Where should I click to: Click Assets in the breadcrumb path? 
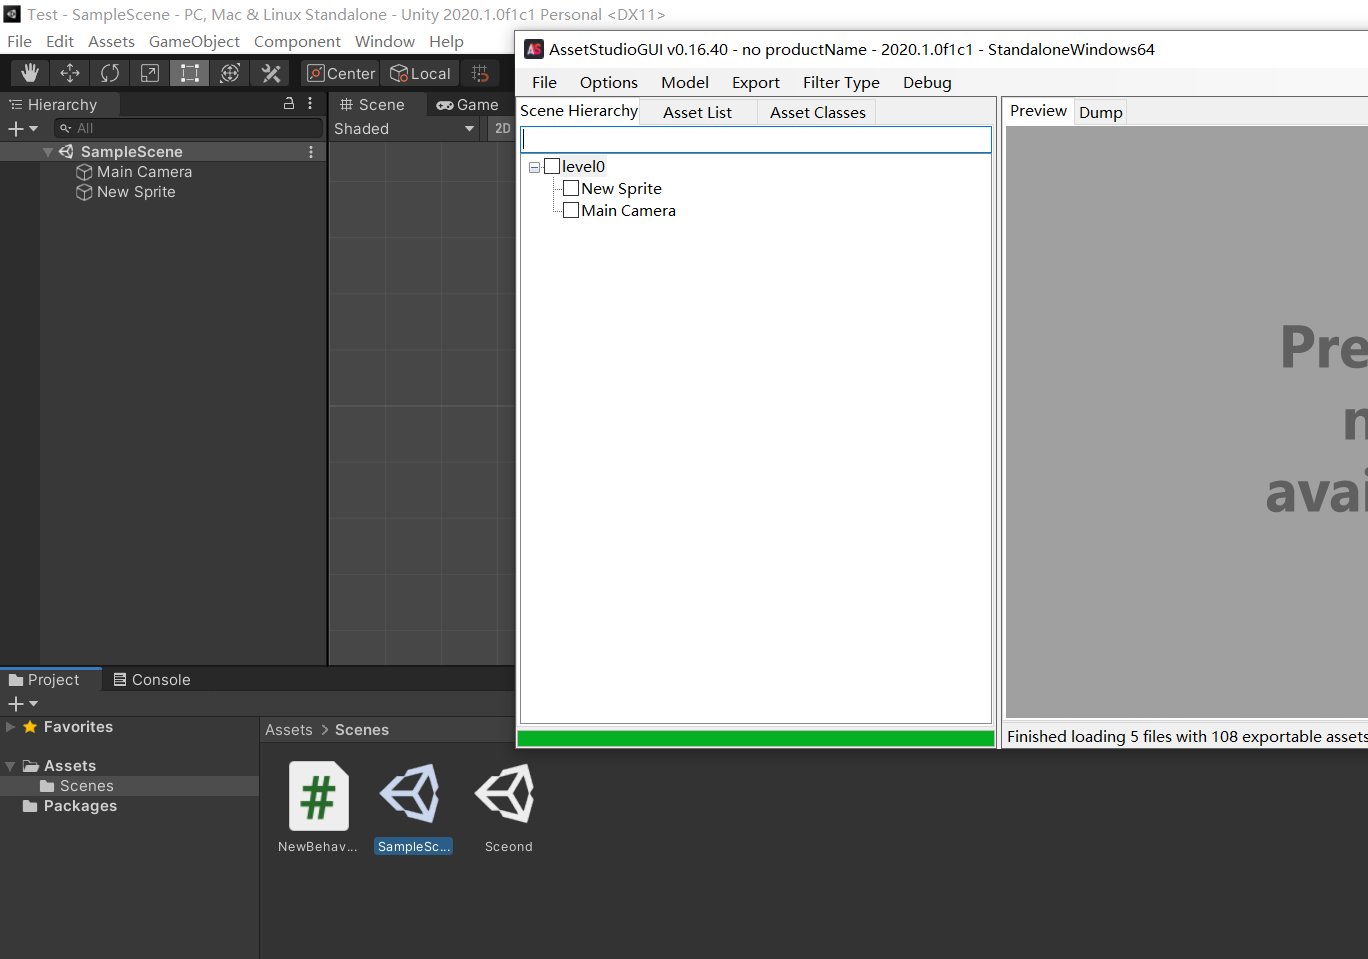click(289, 730)
